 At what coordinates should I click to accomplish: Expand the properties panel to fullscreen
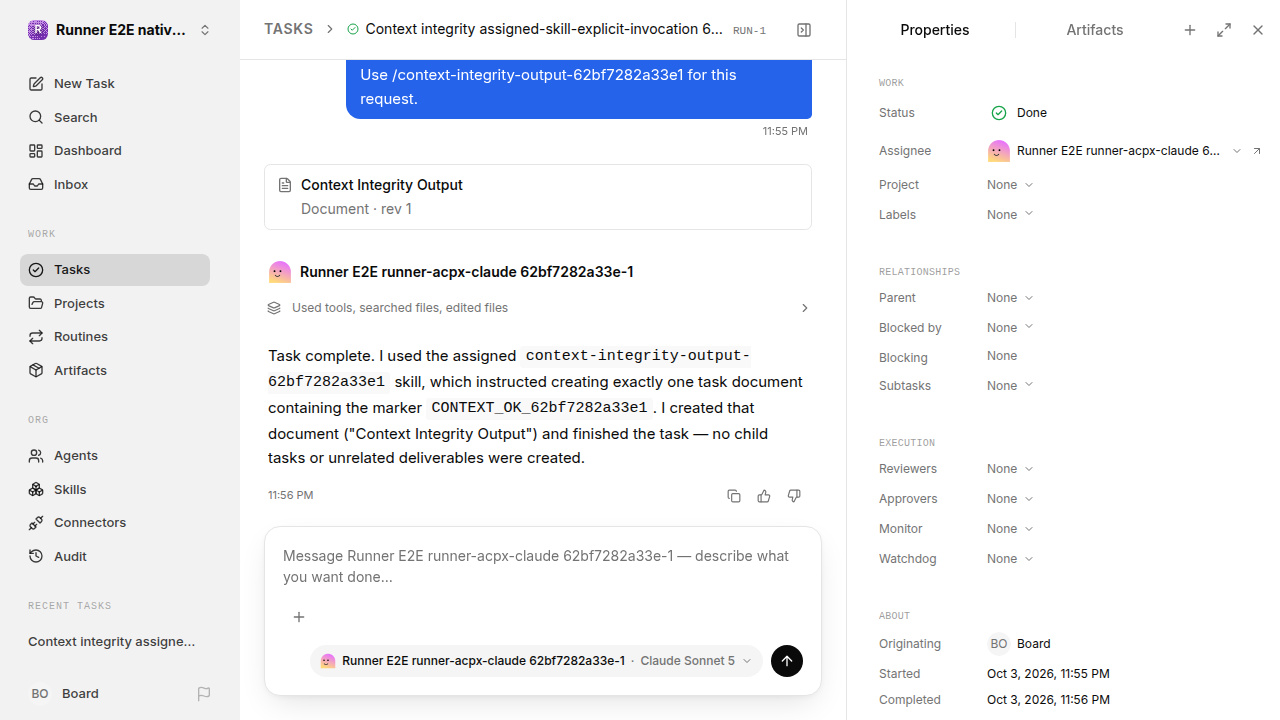pos(1224,30)
